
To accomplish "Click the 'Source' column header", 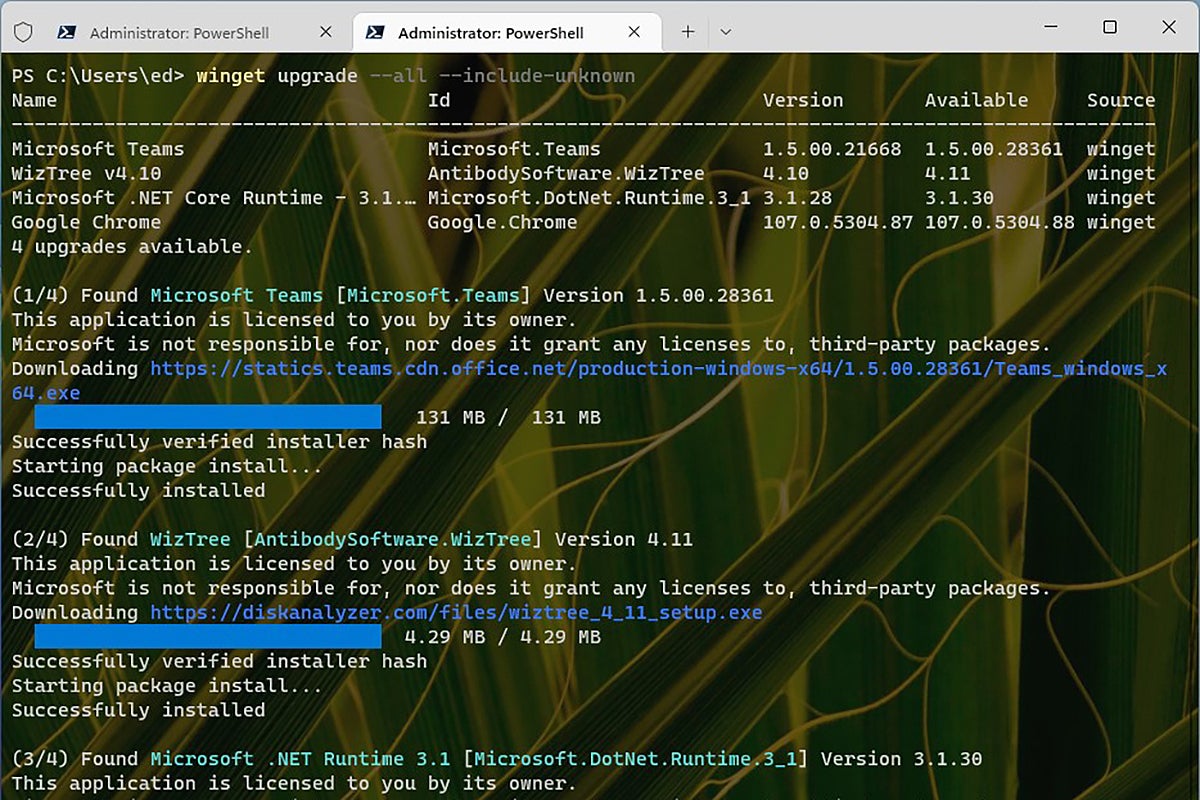I will click(1121, 100).
